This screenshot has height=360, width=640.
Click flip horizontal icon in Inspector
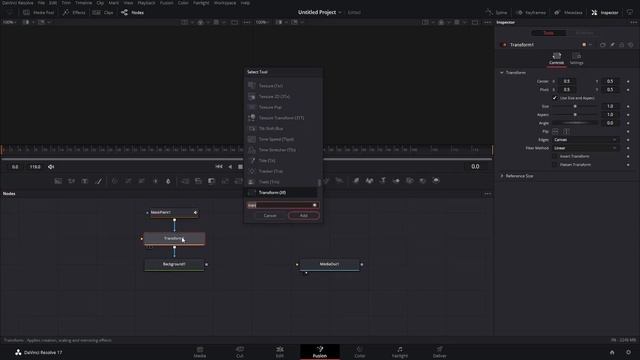click(555, 131)
